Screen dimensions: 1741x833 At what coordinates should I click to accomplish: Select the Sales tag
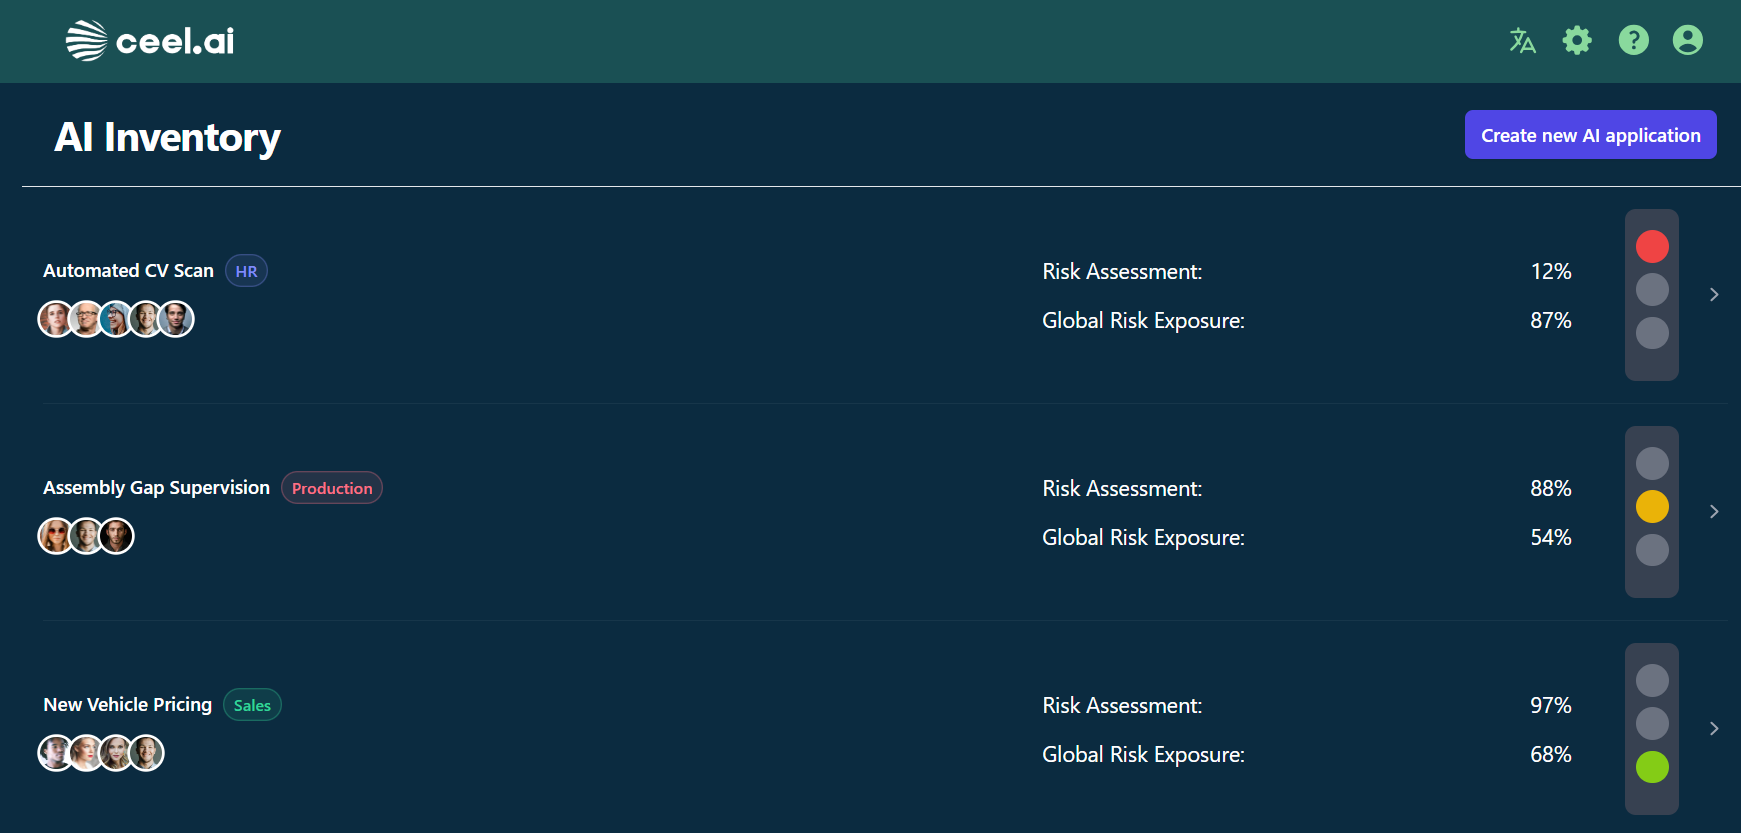point(252,705)
